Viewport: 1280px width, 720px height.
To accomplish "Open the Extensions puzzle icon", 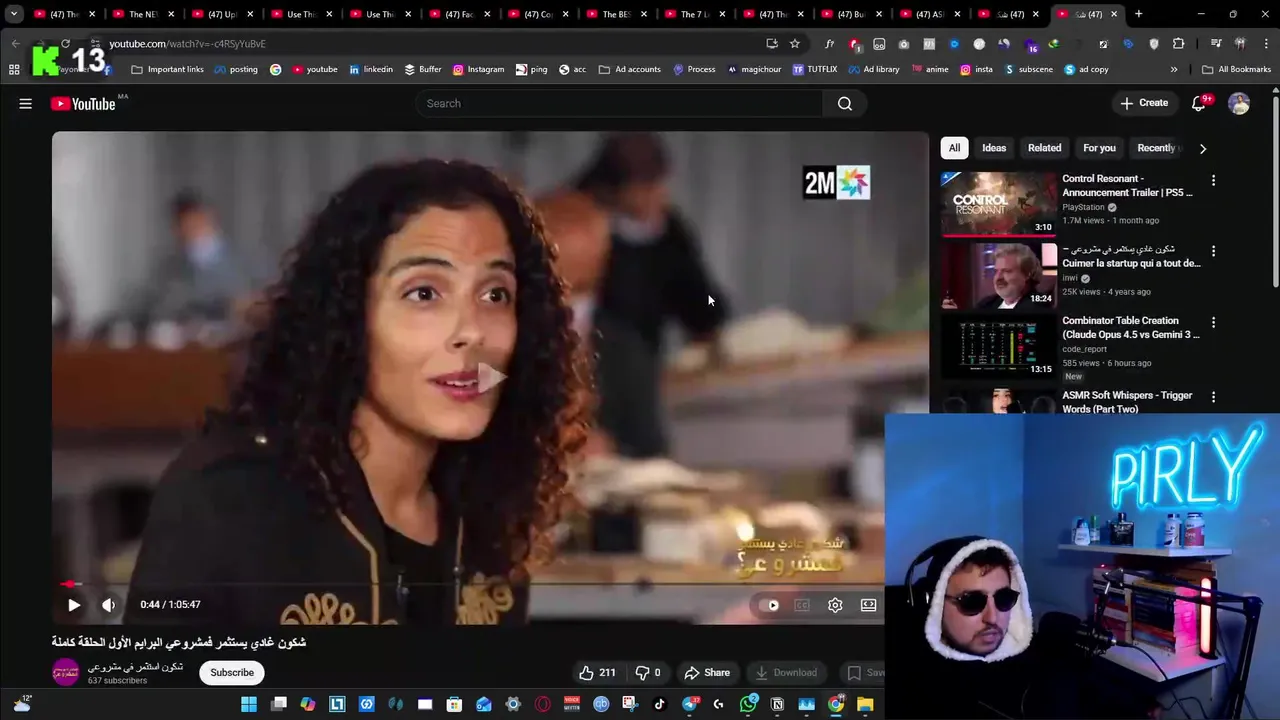I will point(1178,44).
